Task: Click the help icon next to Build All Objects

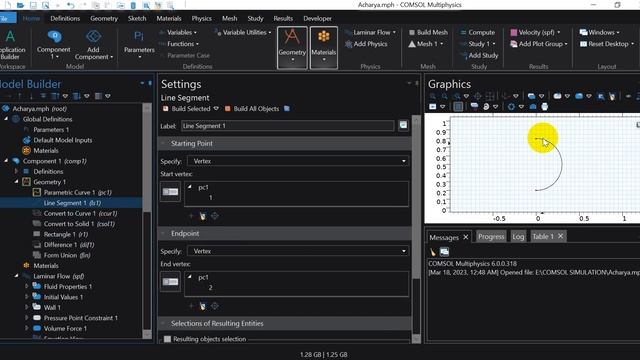Action: point(287,109)
